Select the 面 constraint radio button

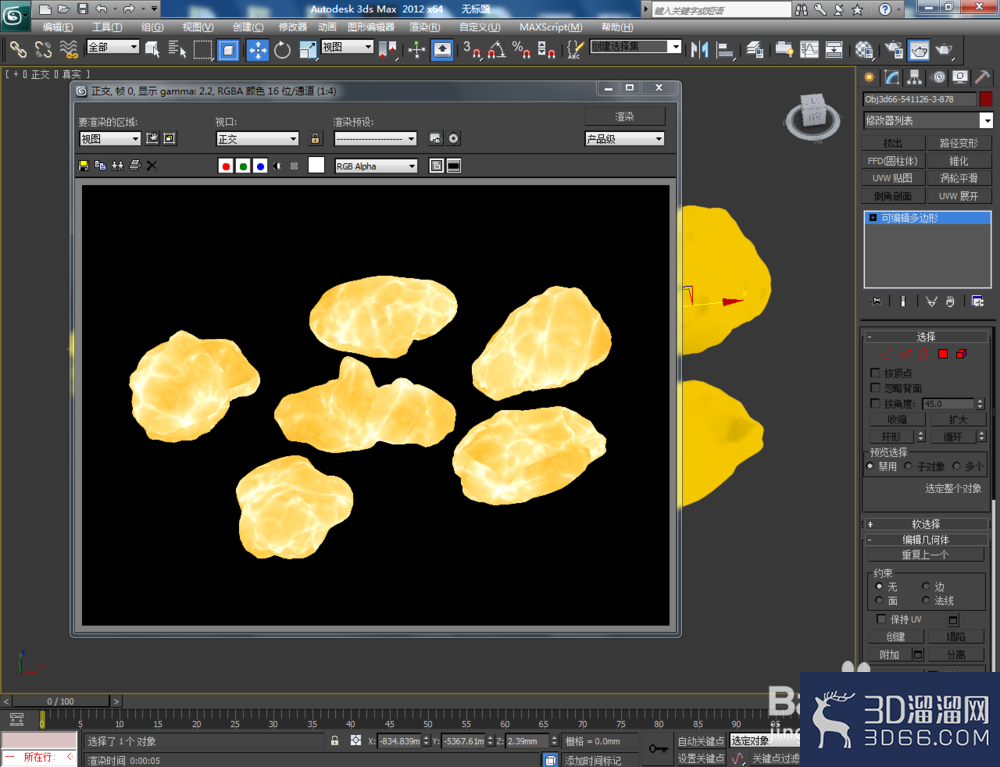(x=879, y=601)
